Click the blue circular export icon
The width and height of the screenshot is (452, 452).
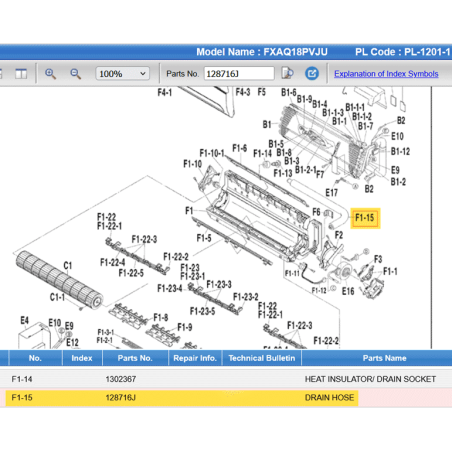[312, 73]
